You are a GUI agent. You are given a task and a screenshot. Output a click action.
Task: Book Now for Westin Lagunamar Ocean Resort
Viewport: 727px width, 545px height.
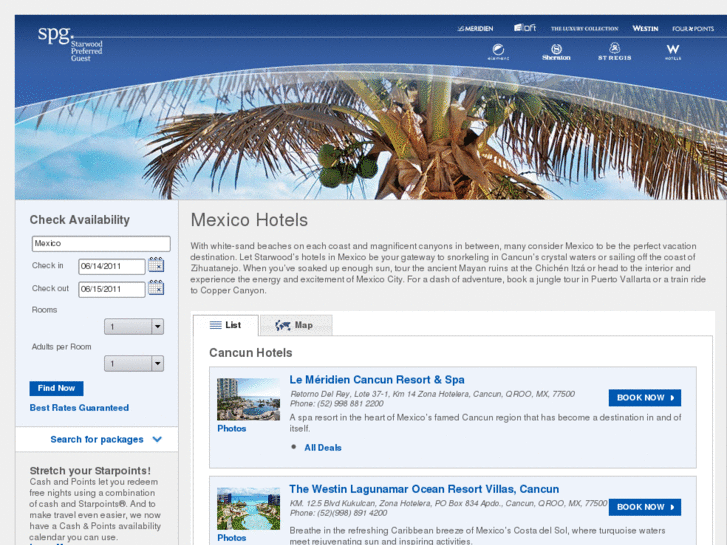pyautogui.click(x=645, y=507)
